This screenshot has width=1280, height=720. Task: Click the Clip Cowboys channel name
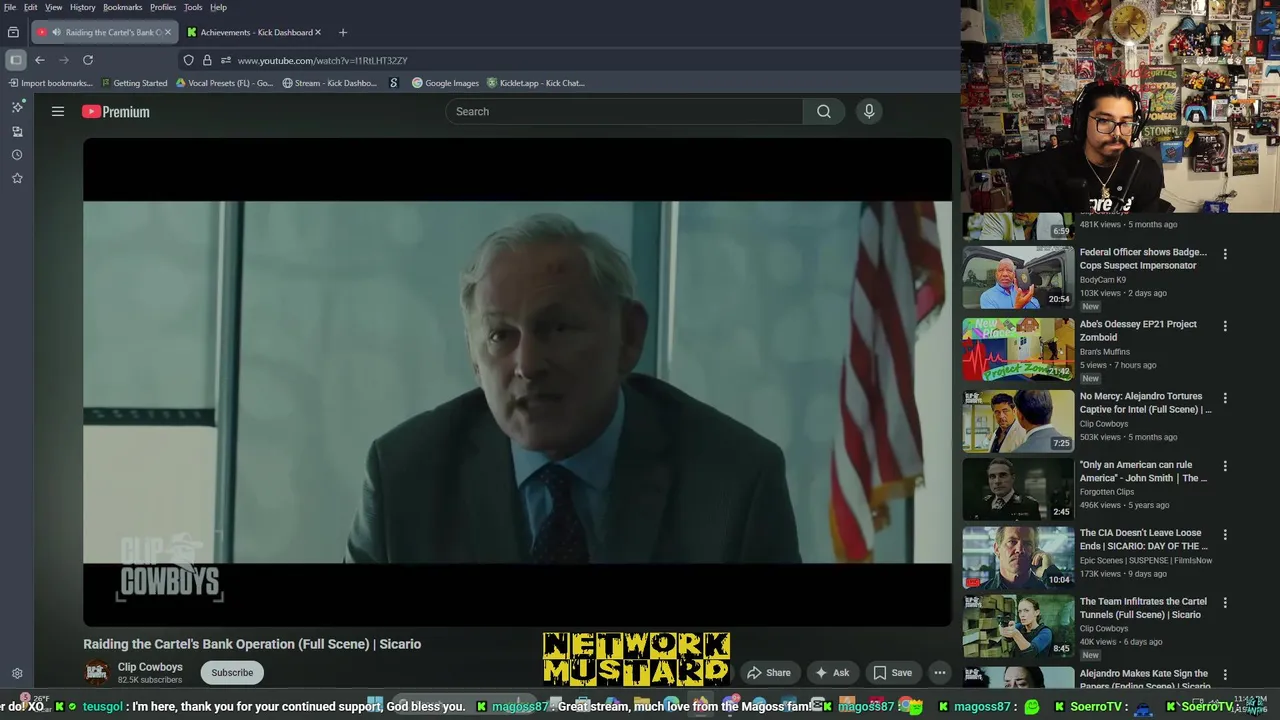tap(150, 667)
